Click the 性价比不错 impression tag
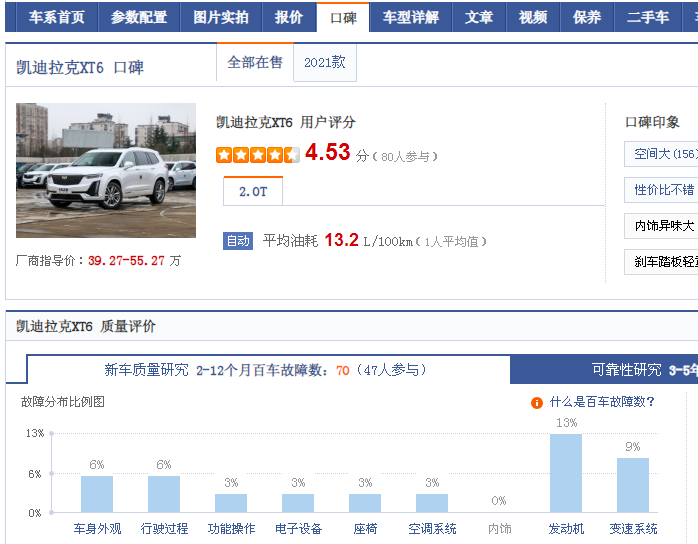This screenshot has width=698, height=544. [x=661, y=190]
